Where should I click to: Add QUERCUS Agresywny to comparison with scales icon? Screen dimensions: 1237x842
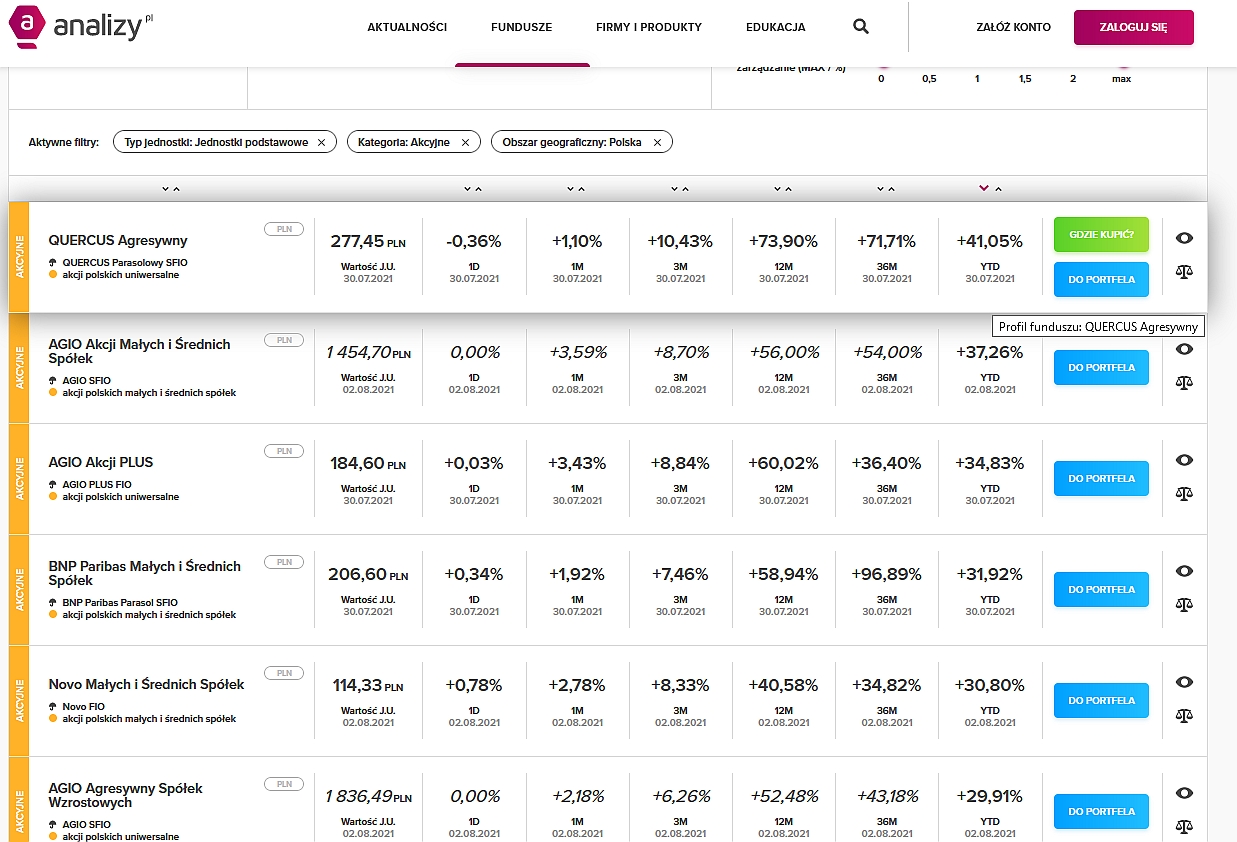(x=1185, y=271)
